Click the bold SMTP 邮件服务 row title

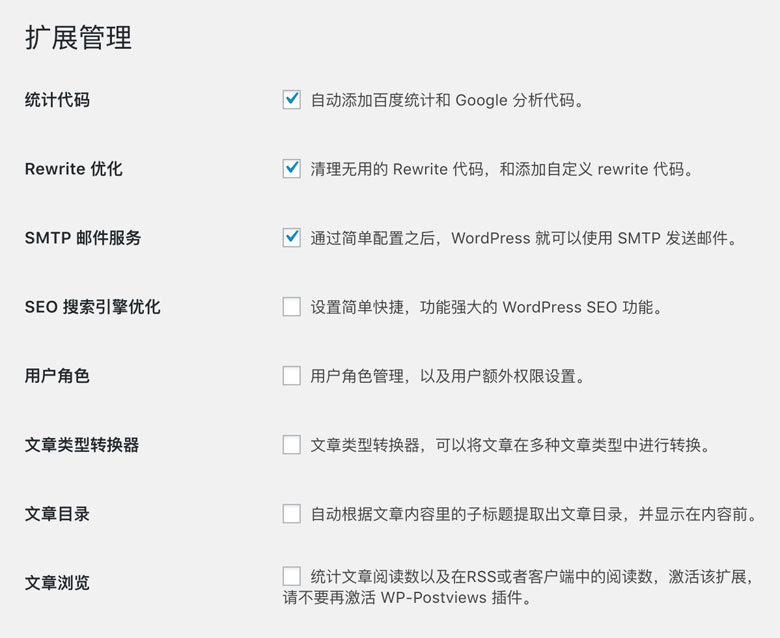click(x=83, y=238)
